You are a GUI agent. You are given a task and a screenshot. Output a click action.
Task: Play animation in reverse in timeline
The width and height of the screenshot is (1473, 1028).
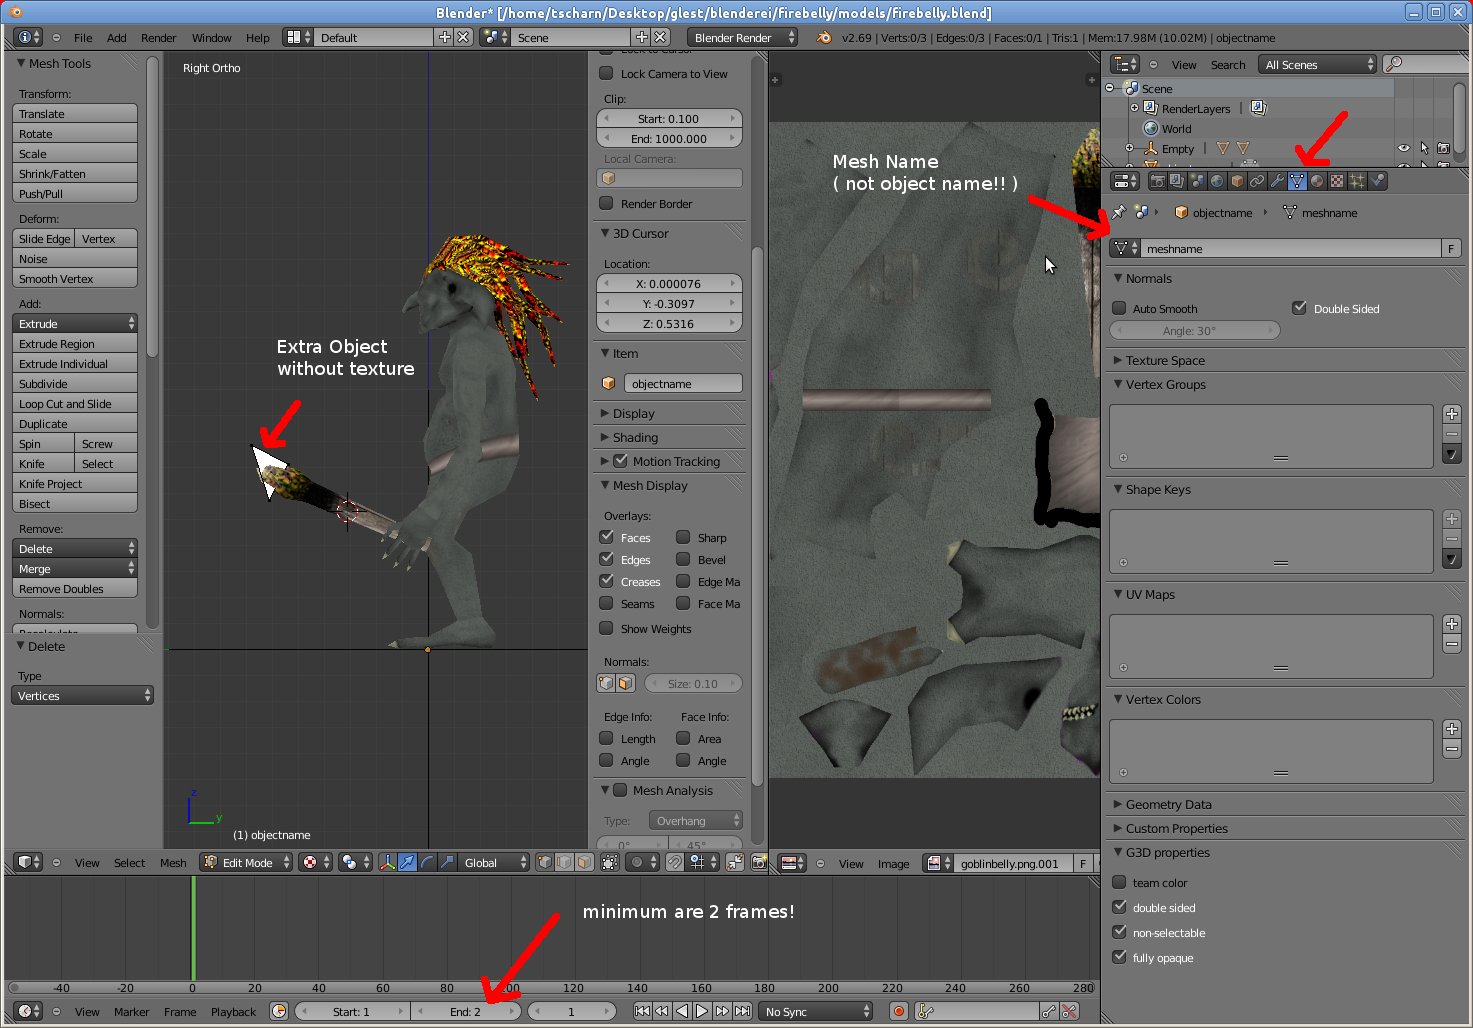pos(682,1011)
